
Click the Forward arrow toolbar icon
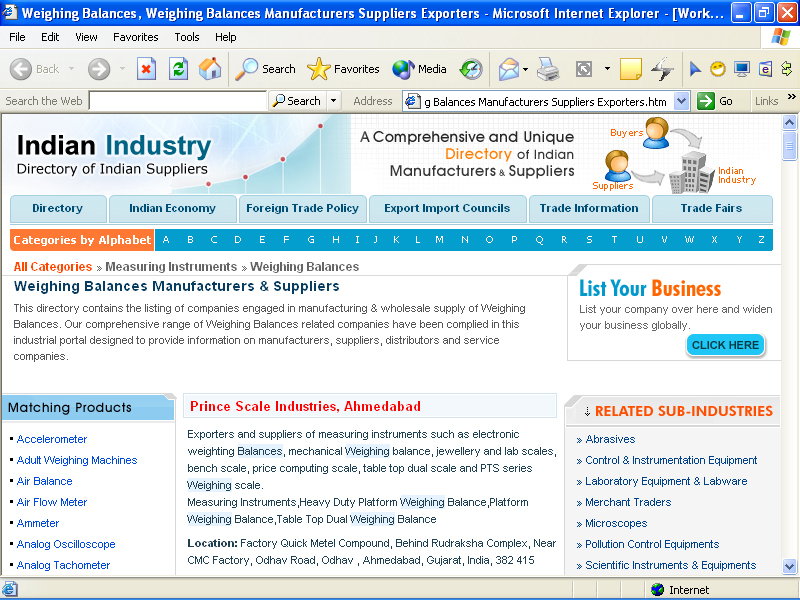(99, 69)
